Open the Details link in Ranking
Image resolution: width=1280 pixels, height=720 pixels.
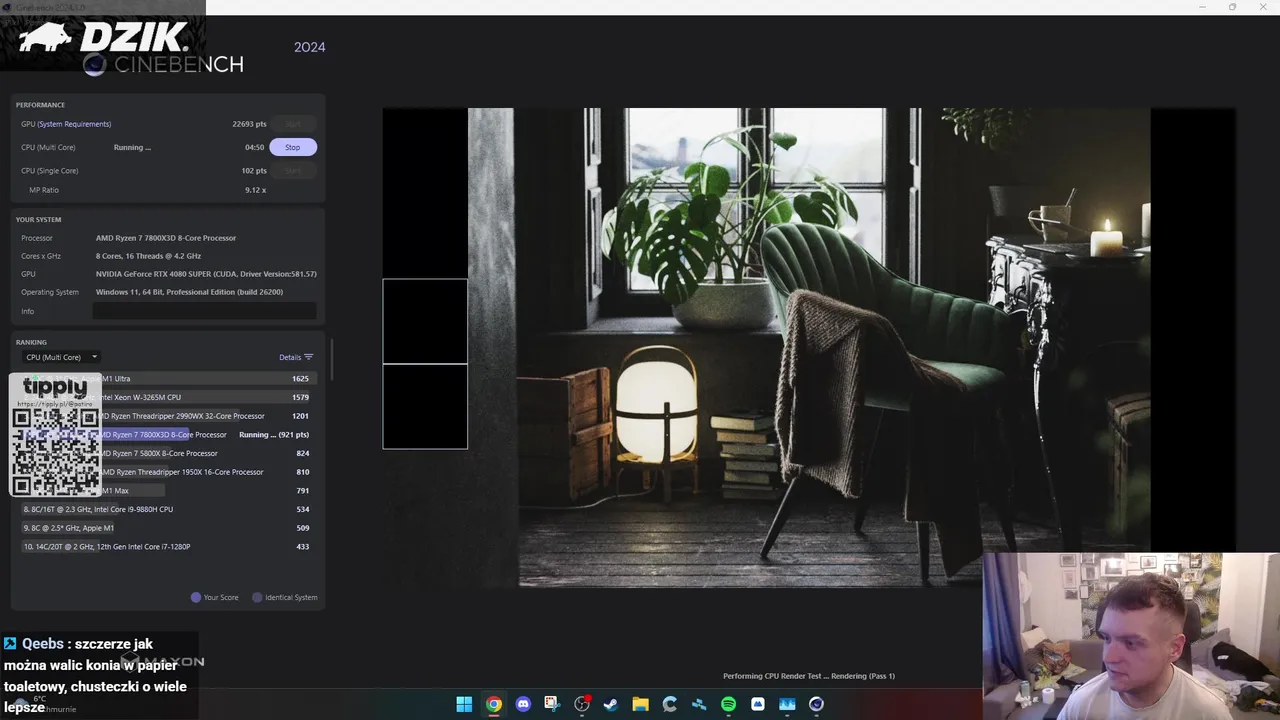(290, 357)
